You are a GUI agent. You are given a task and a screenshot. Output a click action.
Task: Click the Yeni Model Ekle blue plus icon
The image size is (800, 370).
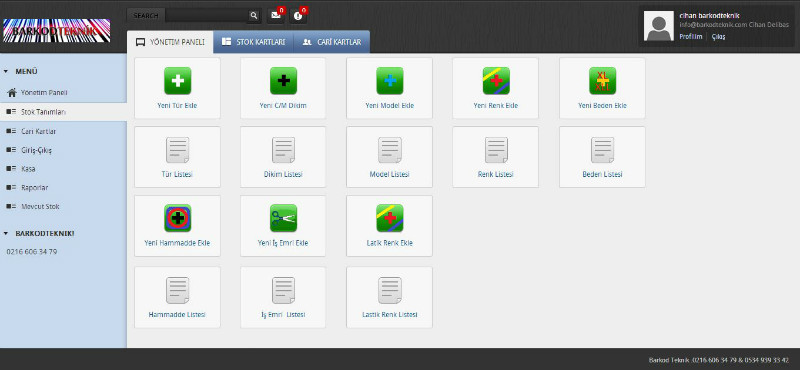pos(390,81)
